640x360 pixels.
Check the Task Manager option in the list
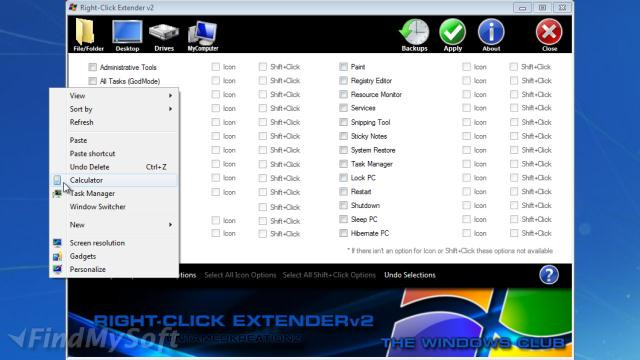pyautogui.click(x=343, y=164)
